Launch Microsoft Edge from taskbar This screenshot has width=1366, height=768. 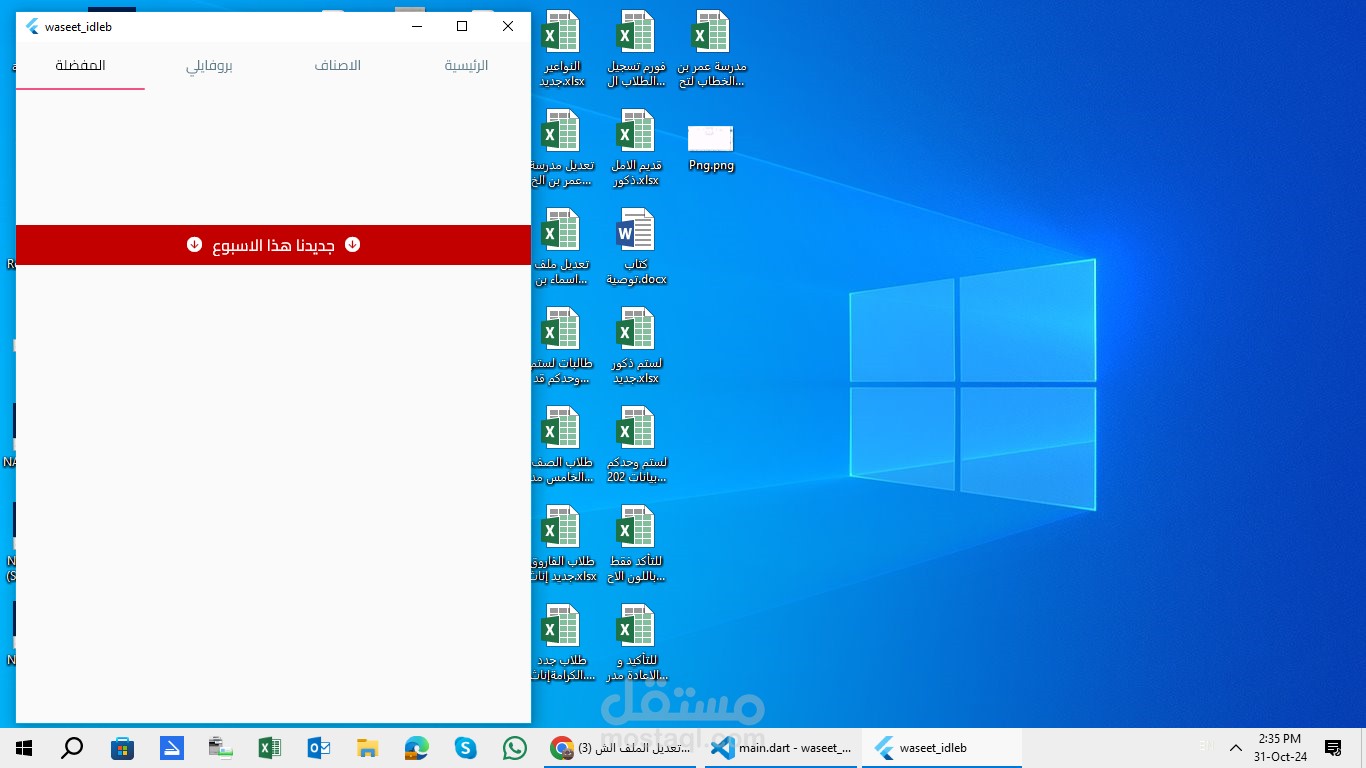416,748
